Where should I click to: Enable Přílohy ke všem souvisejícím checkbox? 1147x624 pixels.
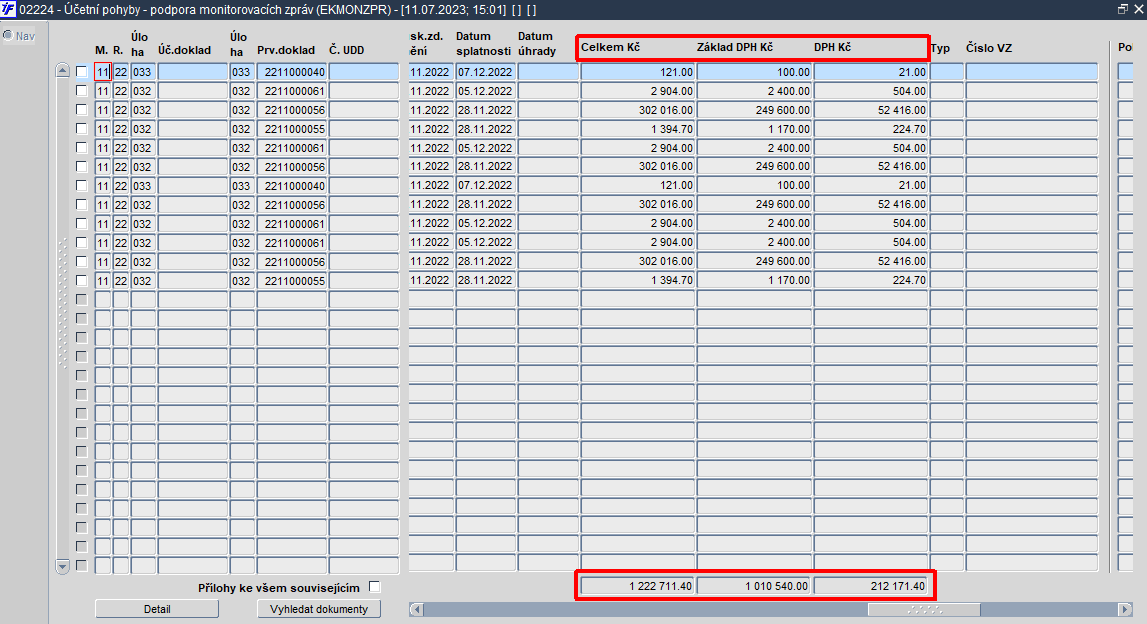(x=375, y=587)
